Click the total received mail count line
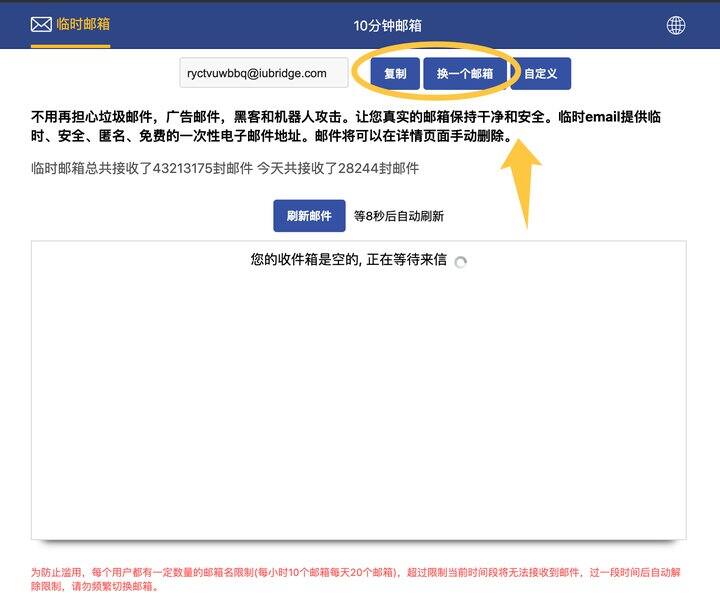Viewport: 720px width, 600px height. click(225, 168)
